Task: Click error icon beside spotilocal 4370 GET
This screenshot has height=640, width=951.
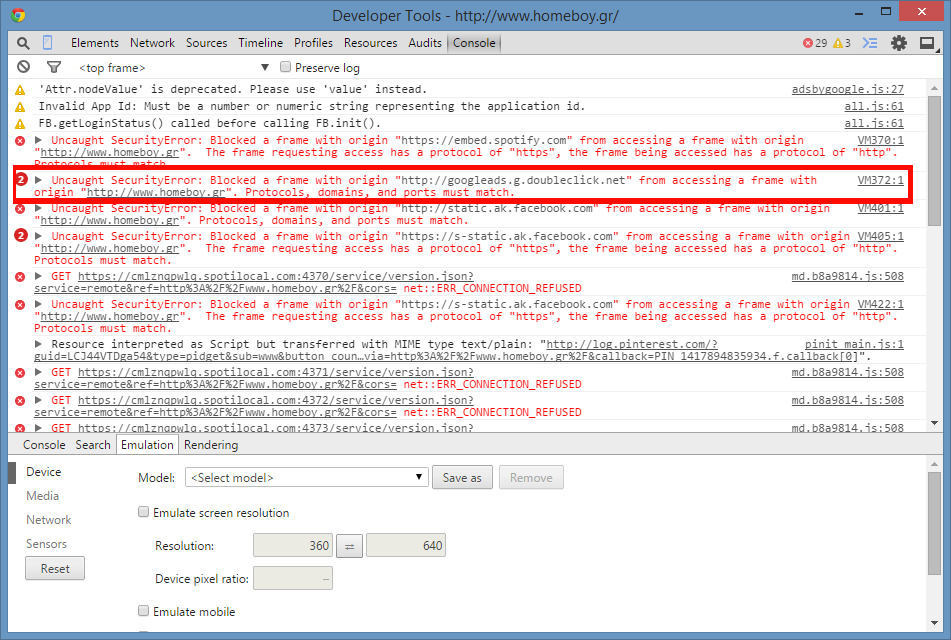Action: [20, 277]
